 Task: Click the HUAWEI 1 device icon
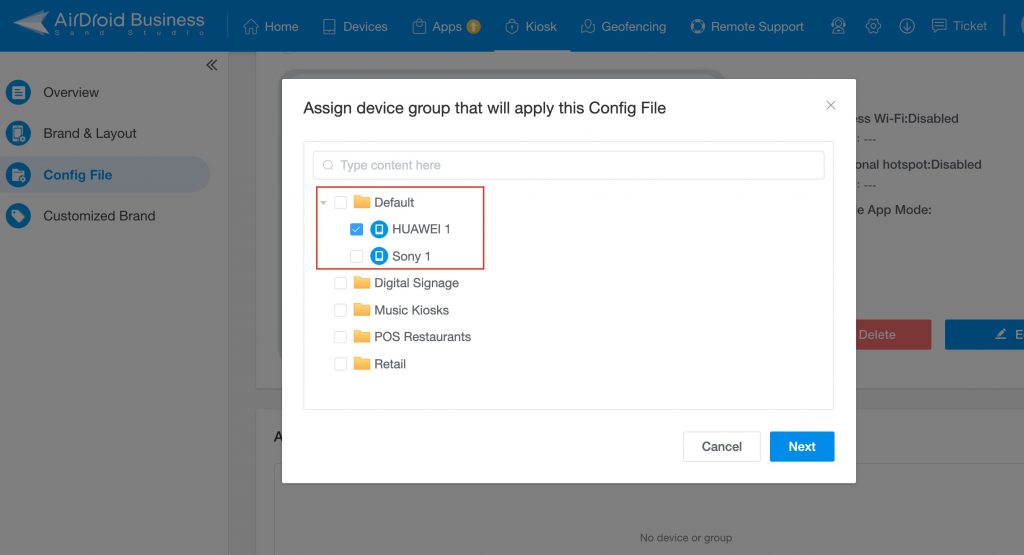click(379, 229)
